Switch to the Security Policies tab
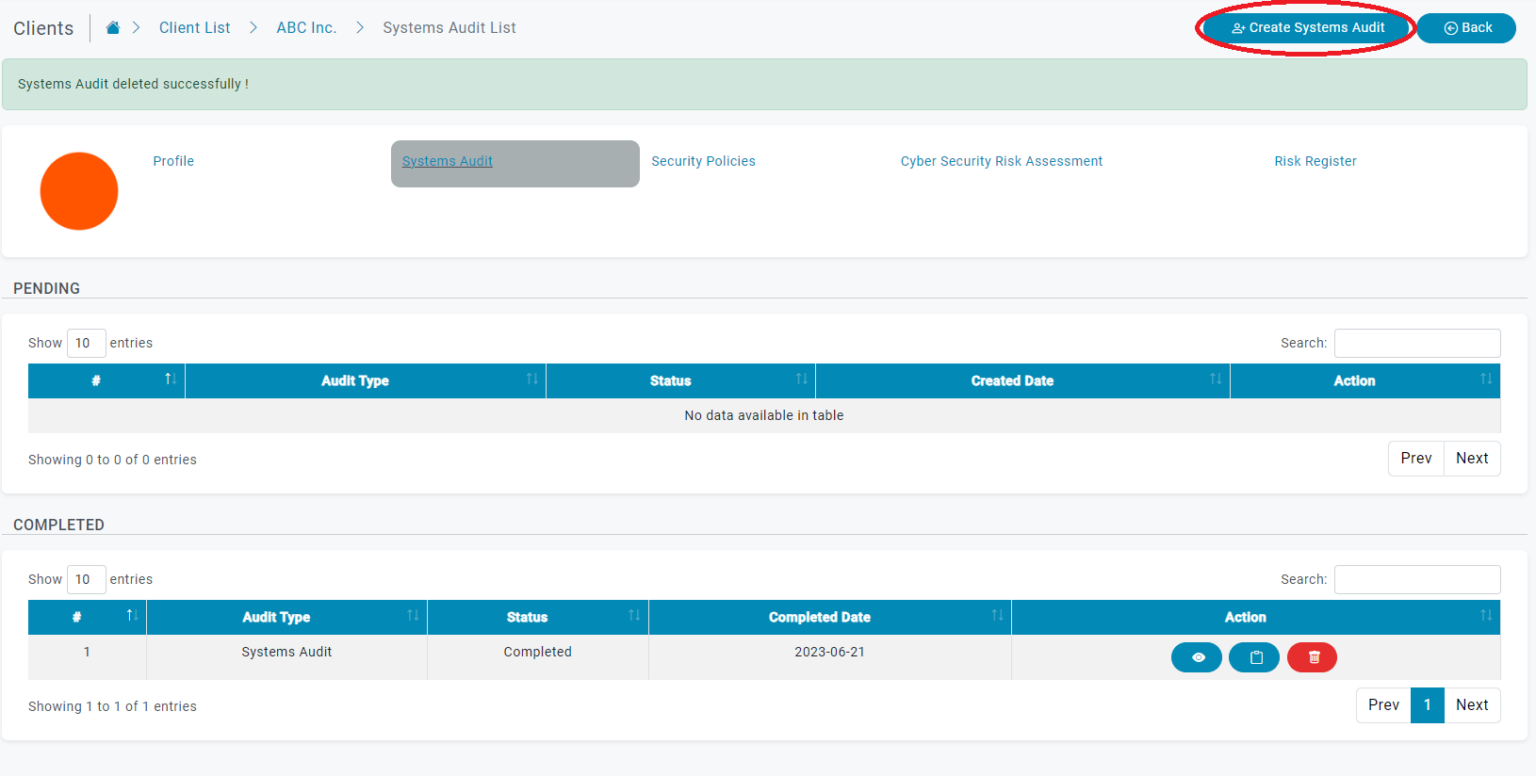This screenshot has height=776, width=1536. [703, 161]
